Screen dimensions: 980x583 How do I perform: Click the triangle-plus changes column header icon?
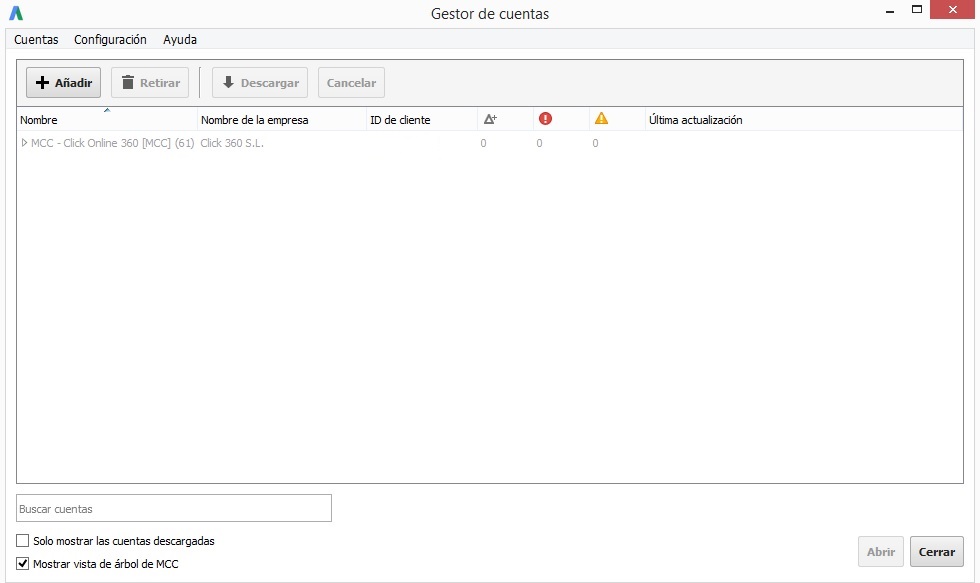point(490,119)
